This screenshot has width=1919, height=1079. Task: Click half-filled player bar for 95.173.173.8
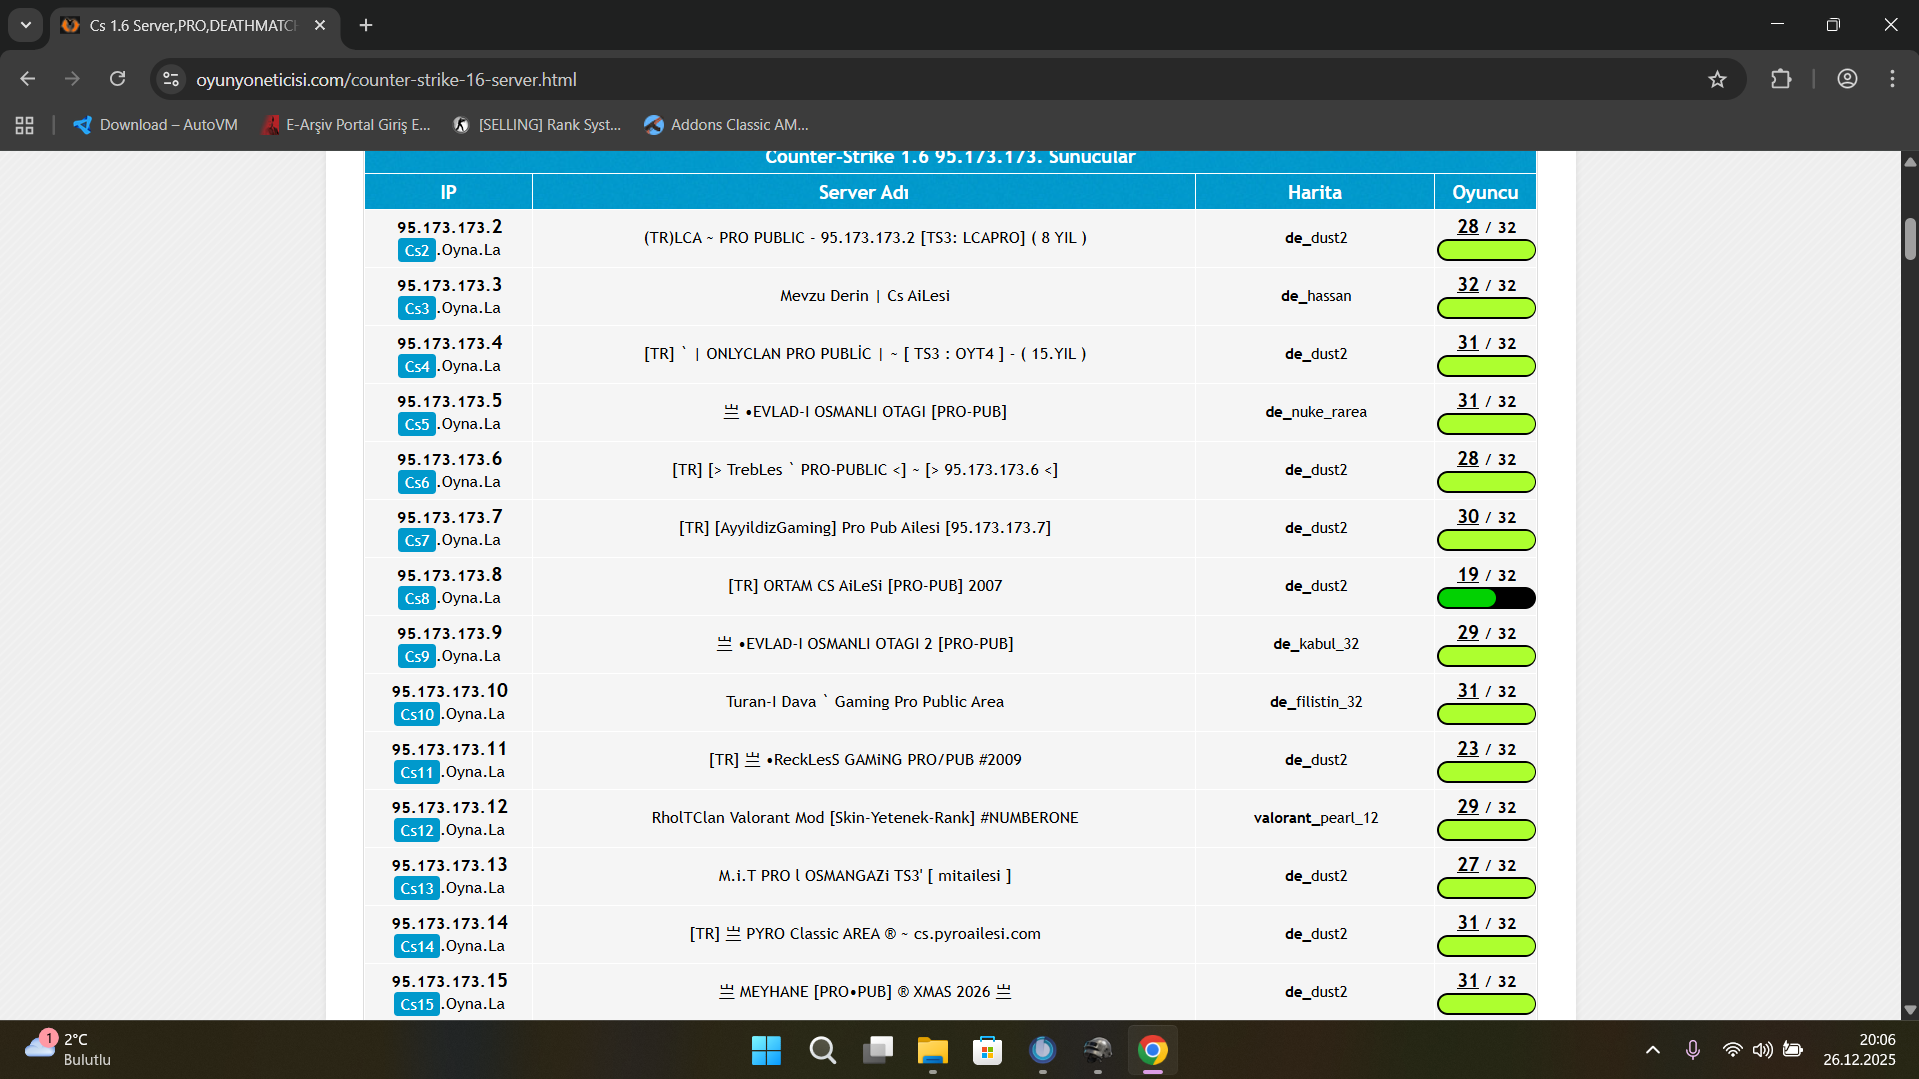(1486, 598)
